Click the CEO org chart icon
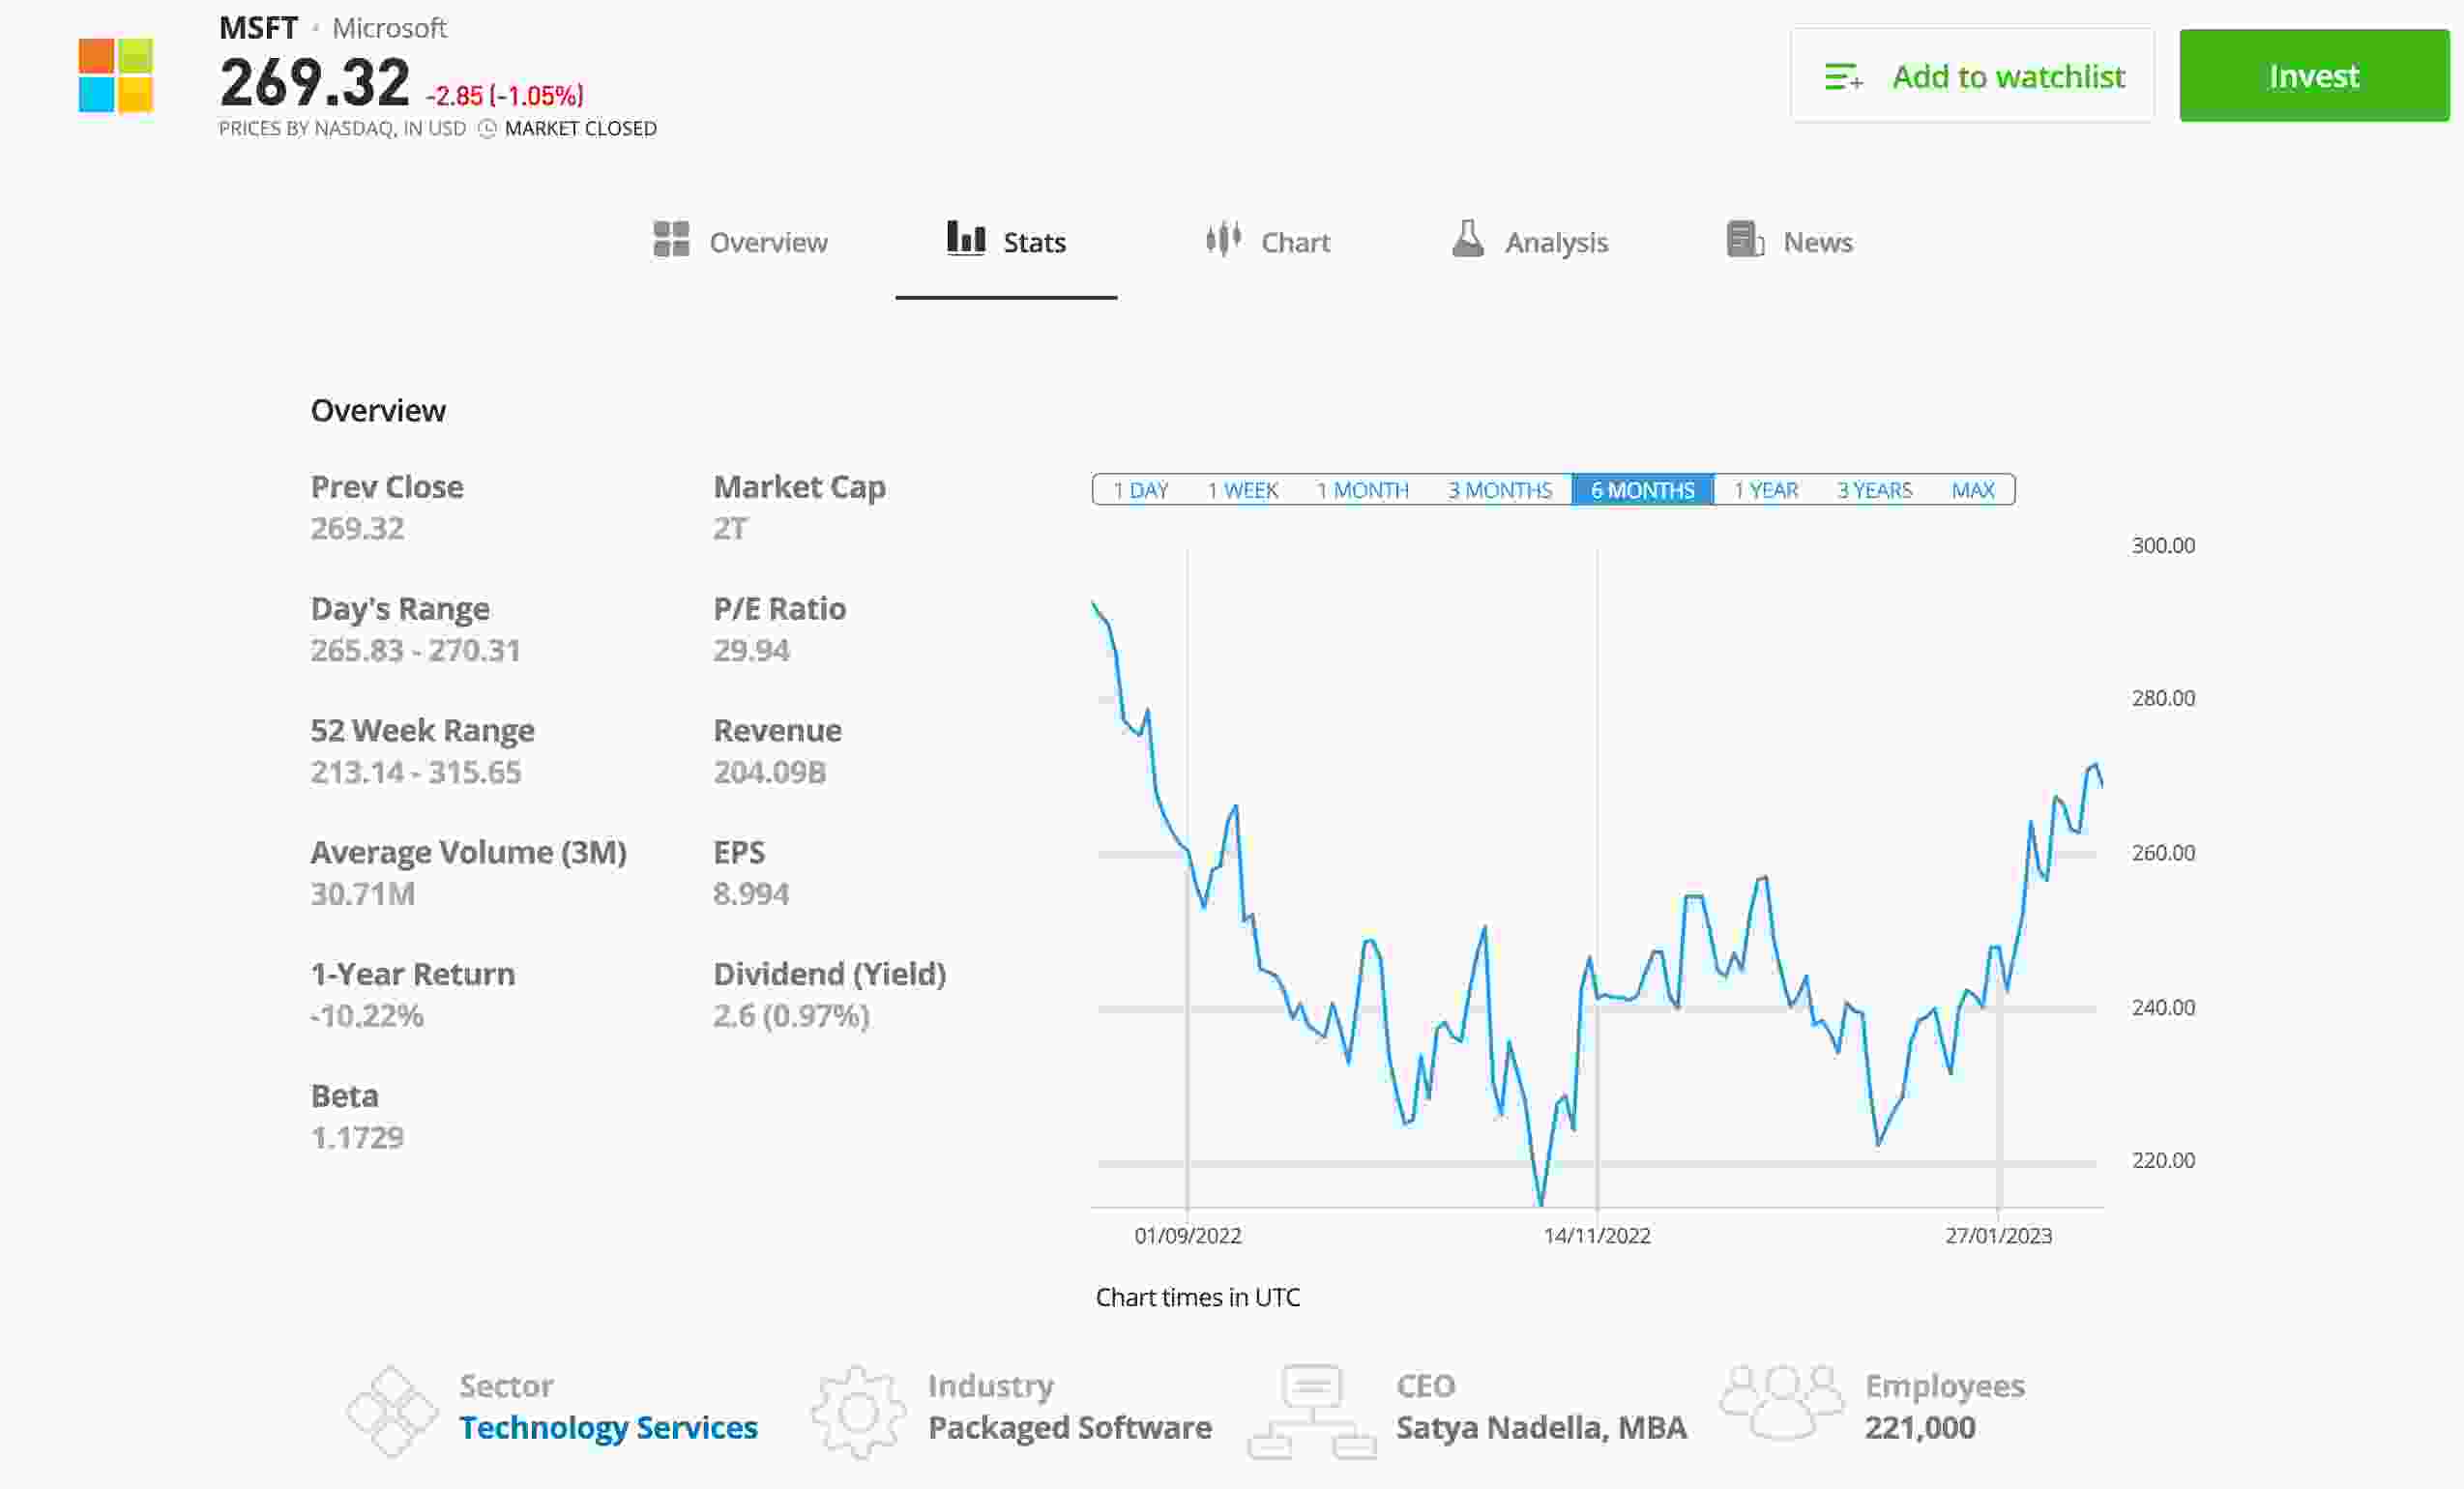This screenshot has height=1489, width=2464. (1312, 1411)
